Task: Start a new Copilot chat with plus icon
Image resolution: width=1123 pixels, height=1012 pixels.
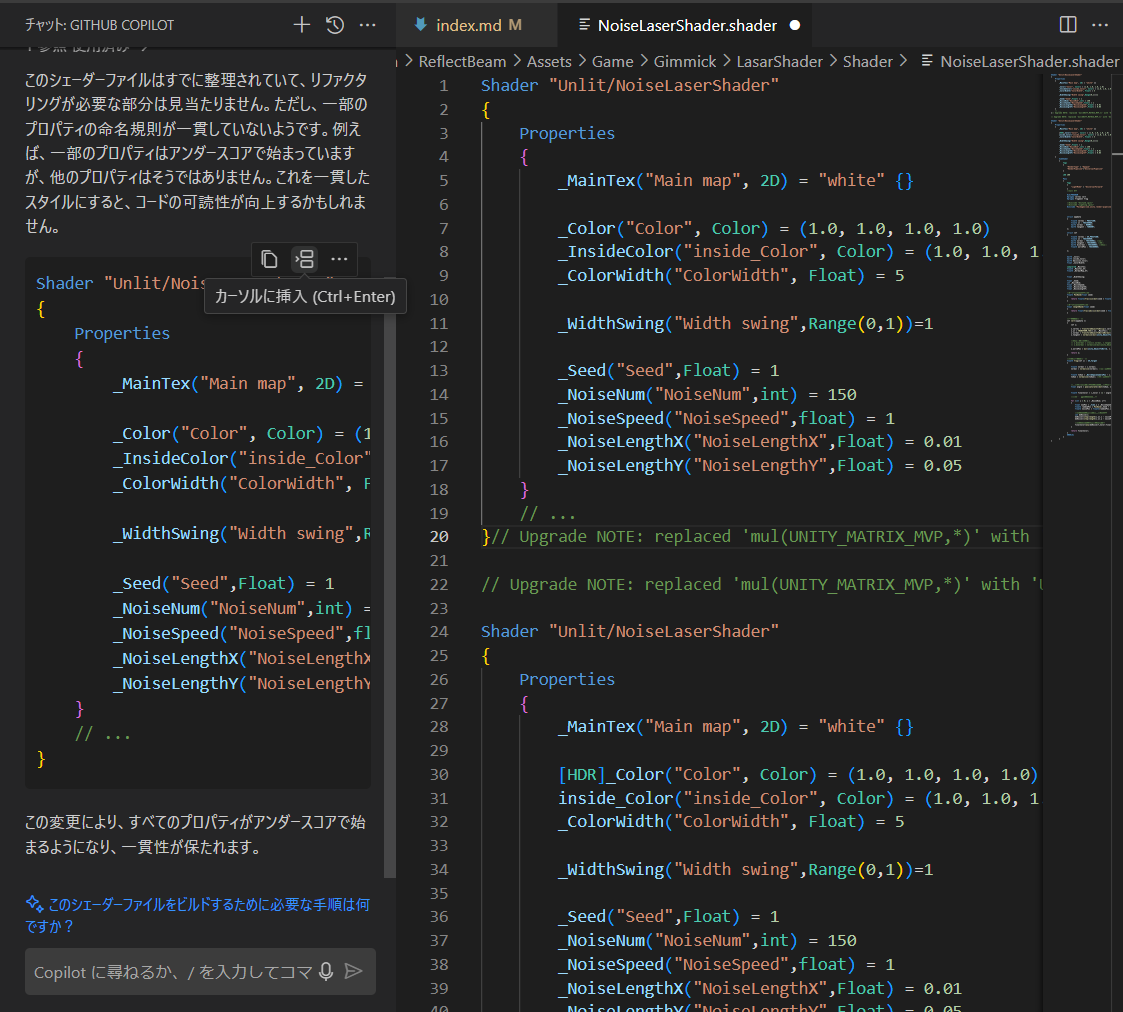Action: coord(301,25)
